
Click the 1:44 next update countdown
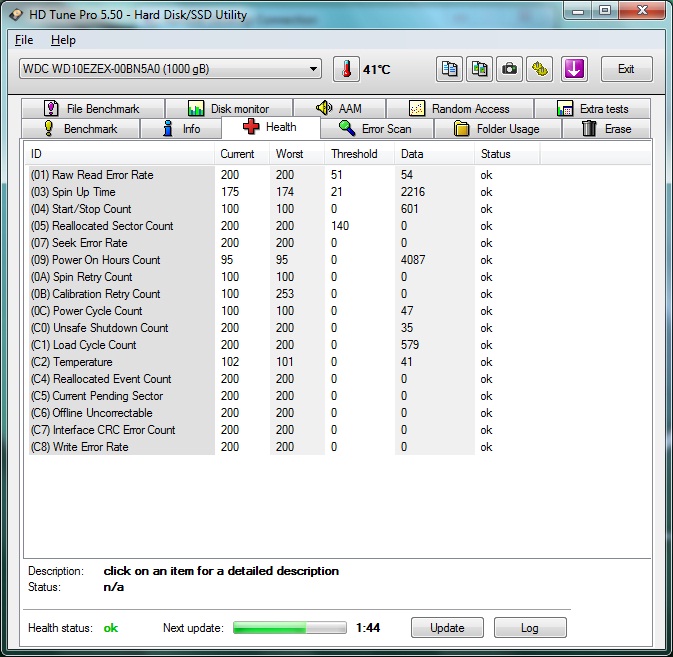368,628
